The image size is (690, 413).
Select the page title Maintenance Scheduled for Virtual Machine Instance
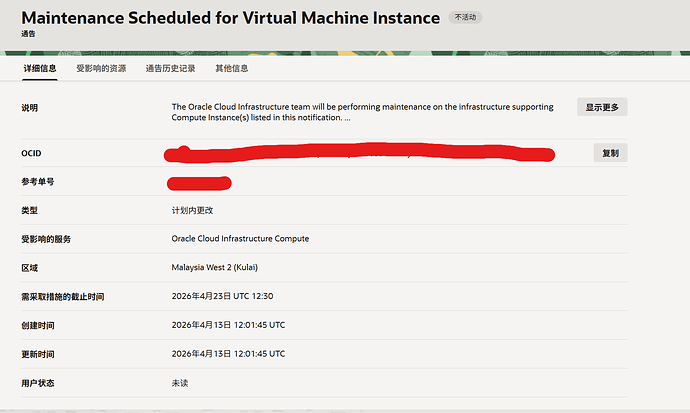(x=231, y=18)
